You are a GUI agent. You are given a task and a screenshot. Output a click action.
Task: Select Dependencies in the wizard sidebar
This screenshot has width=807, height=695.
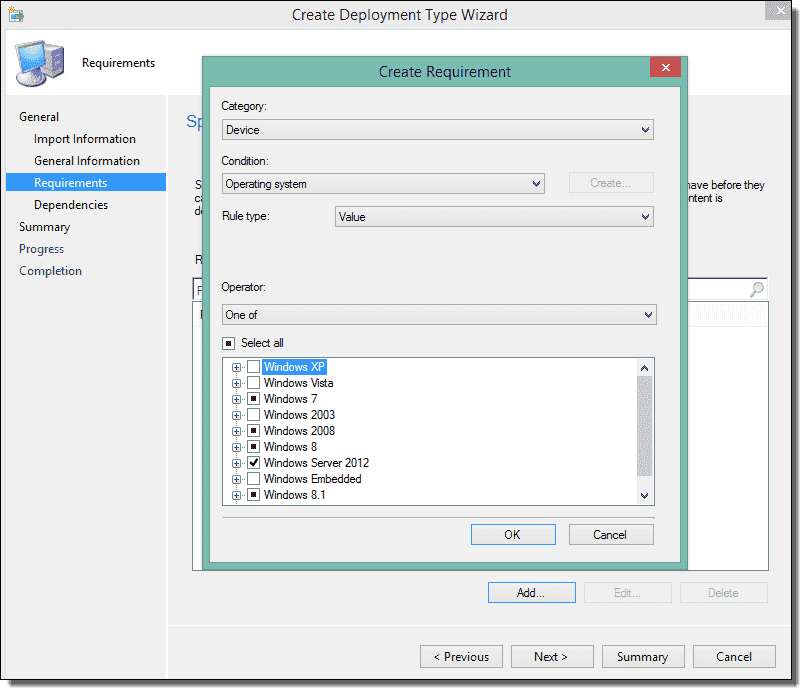[73, 204]
